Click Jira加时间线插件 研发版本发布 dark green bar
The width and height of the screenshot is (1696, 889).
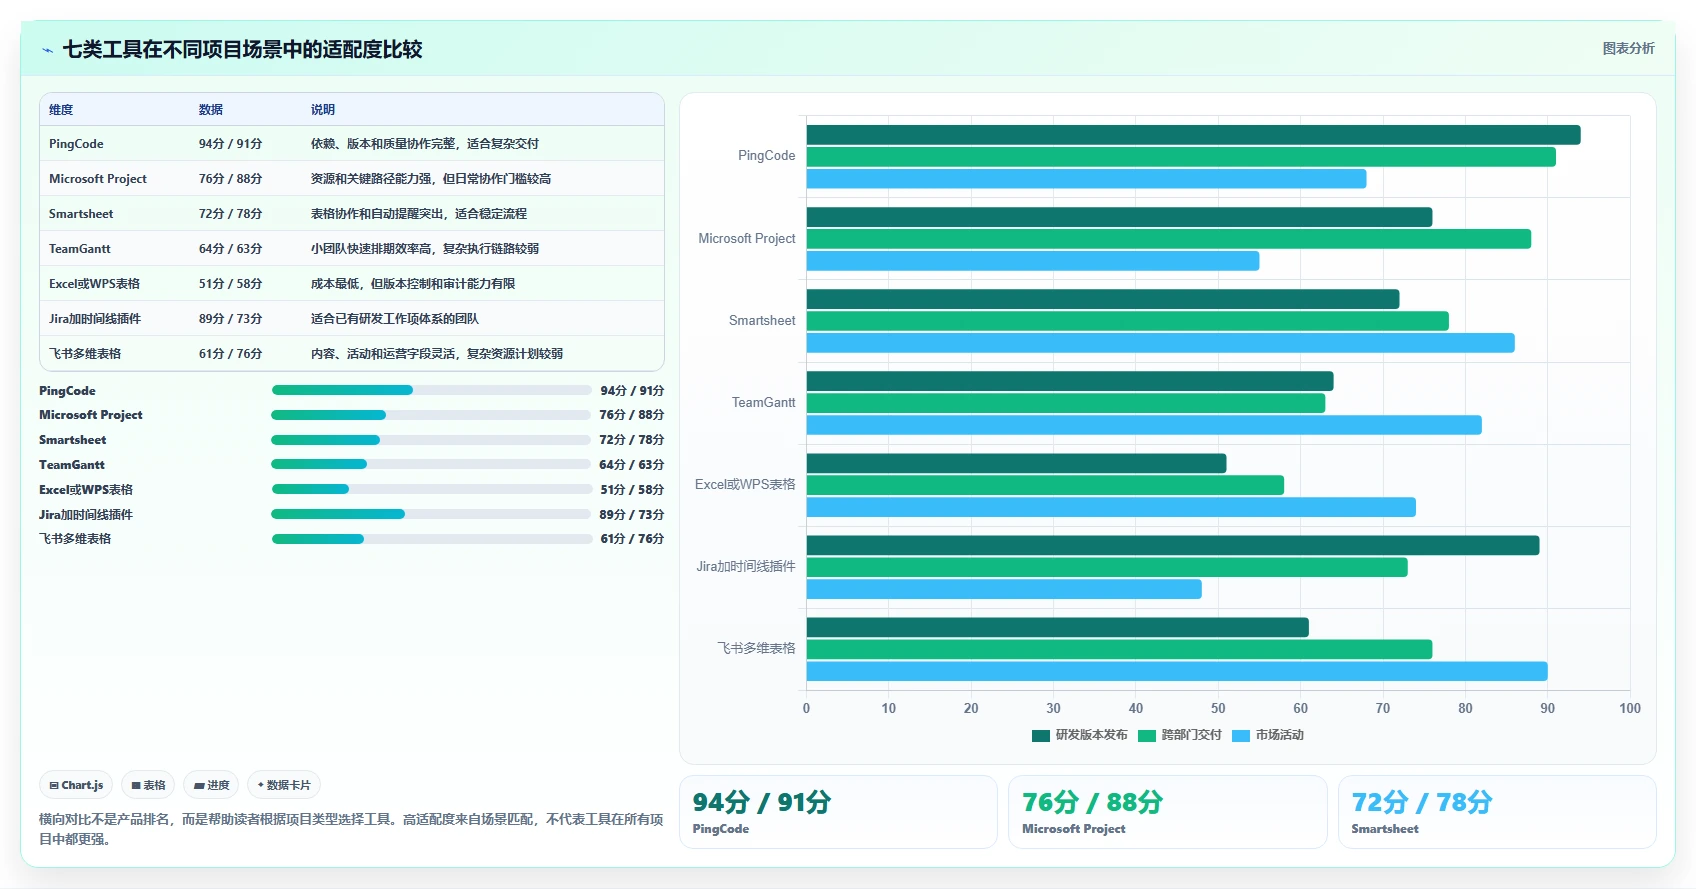click(x=1173, y=545)
